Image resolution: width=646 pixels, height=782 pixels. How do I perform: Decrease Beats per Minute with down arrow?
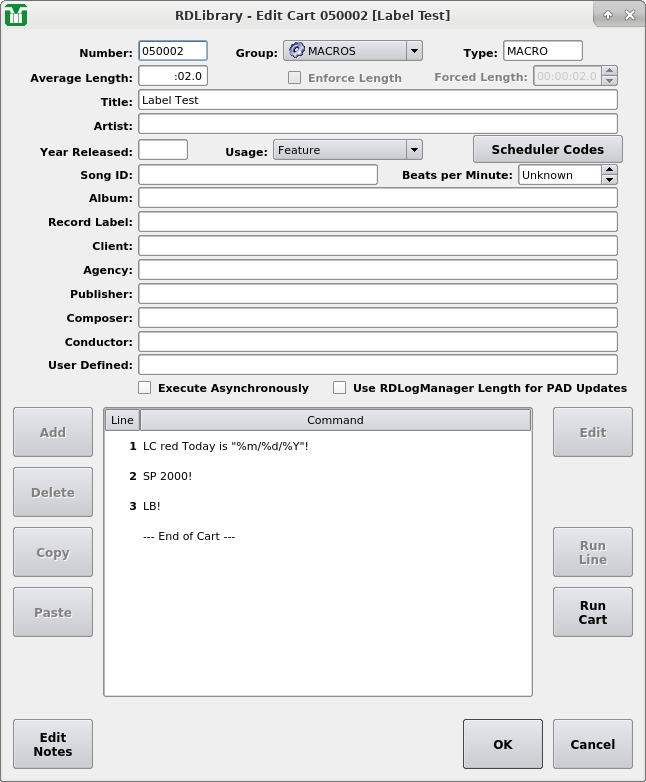[x=609, y=180]
